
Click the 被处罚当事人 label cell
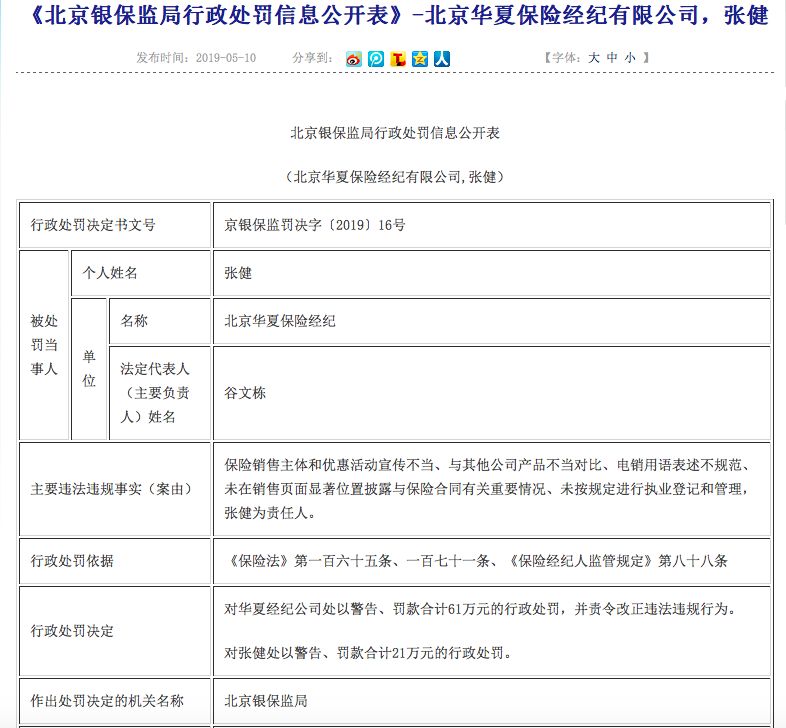44,345
